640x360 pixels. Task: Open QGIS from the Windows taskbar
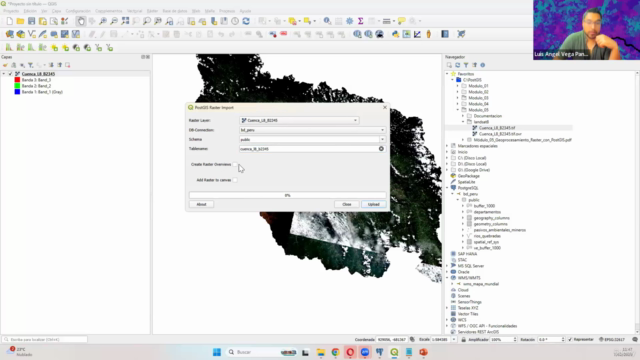click(x=394, y=352)
